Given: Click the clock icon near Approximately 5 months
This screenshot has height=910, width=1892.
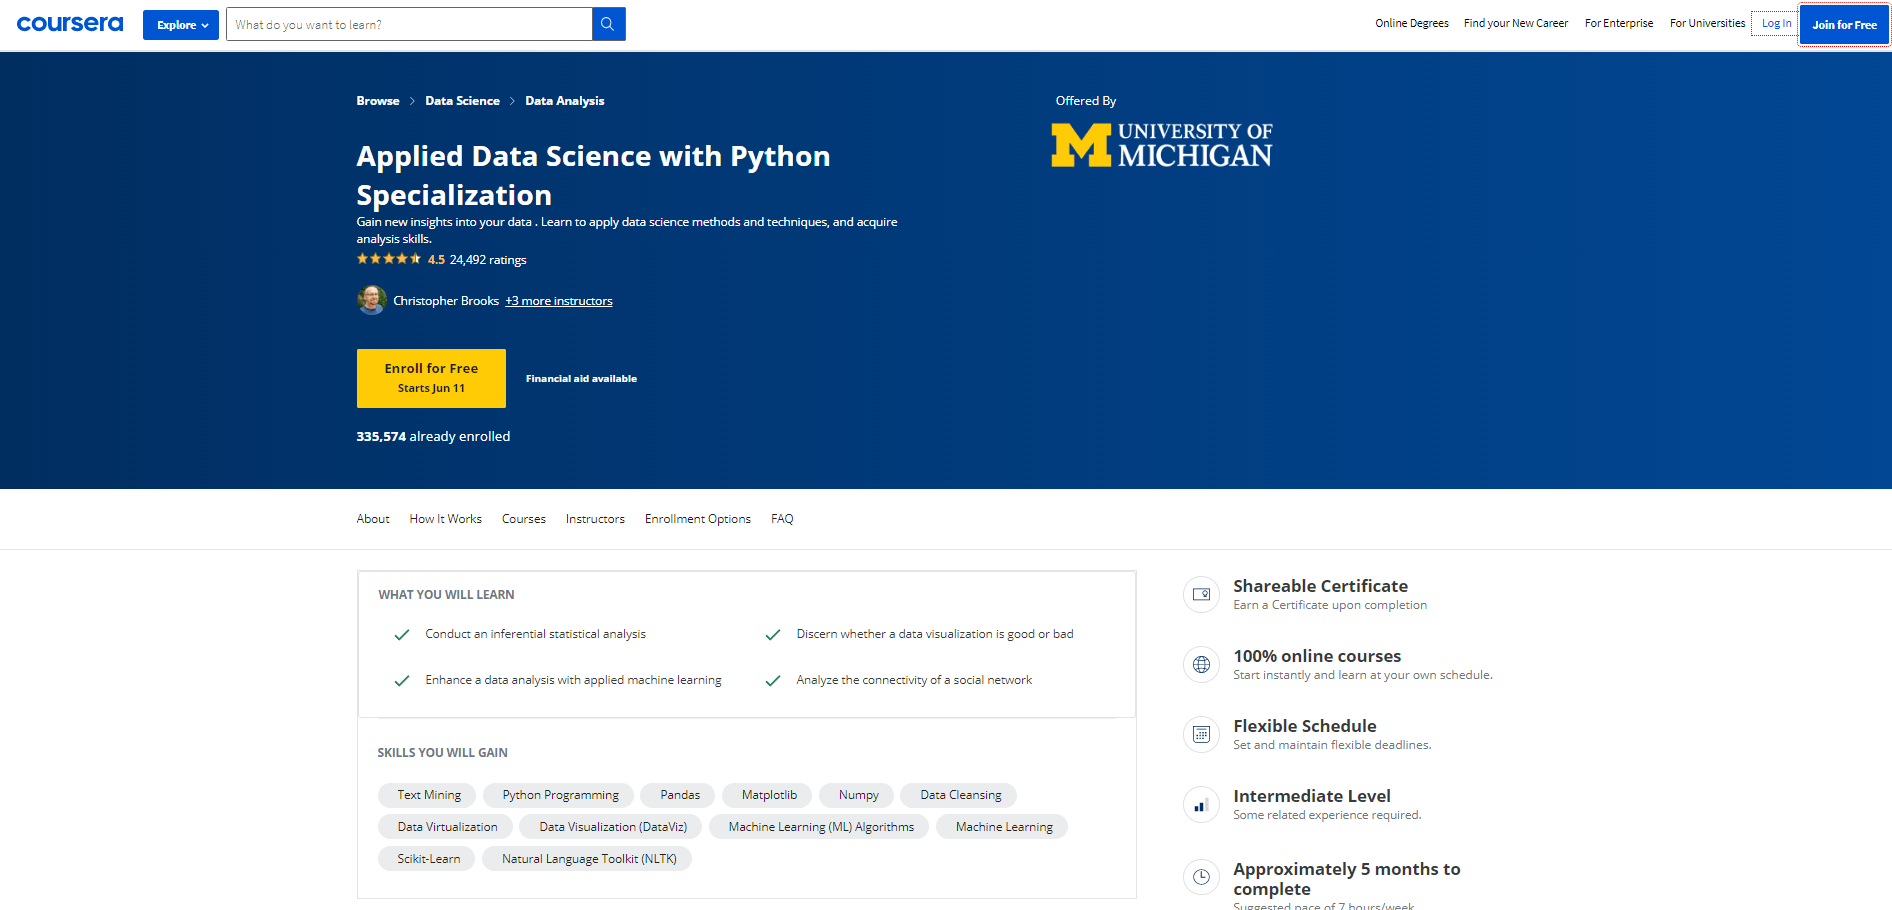Looking at the screenshot, I should coord(1201,877).
